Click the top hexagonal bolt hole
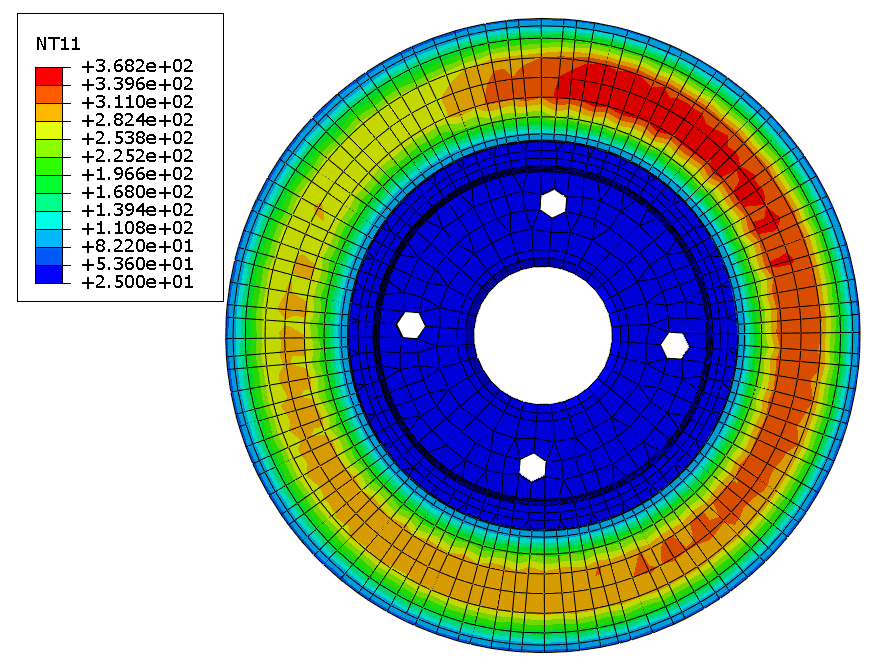Screen dimensions: 882x665 tap(553, 203)
